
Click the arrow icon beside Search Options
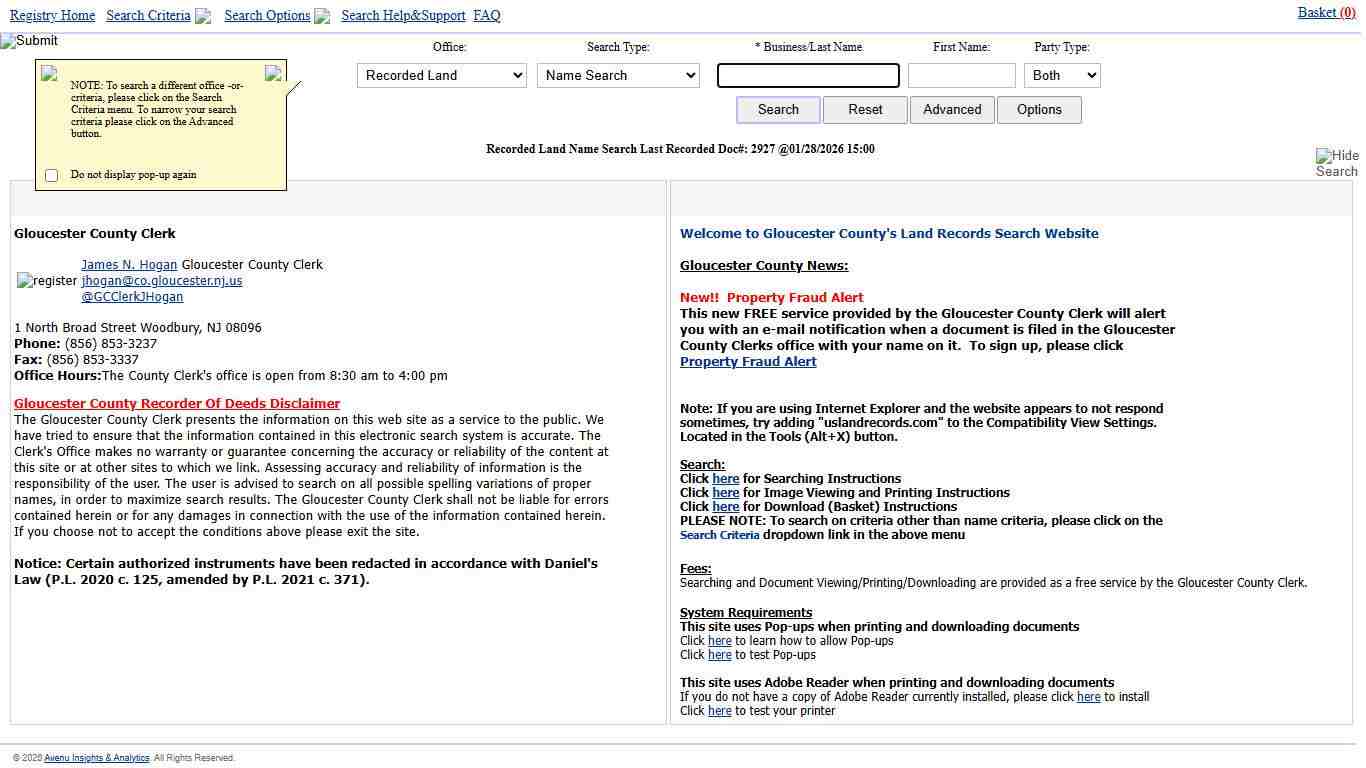click(322, 16)
